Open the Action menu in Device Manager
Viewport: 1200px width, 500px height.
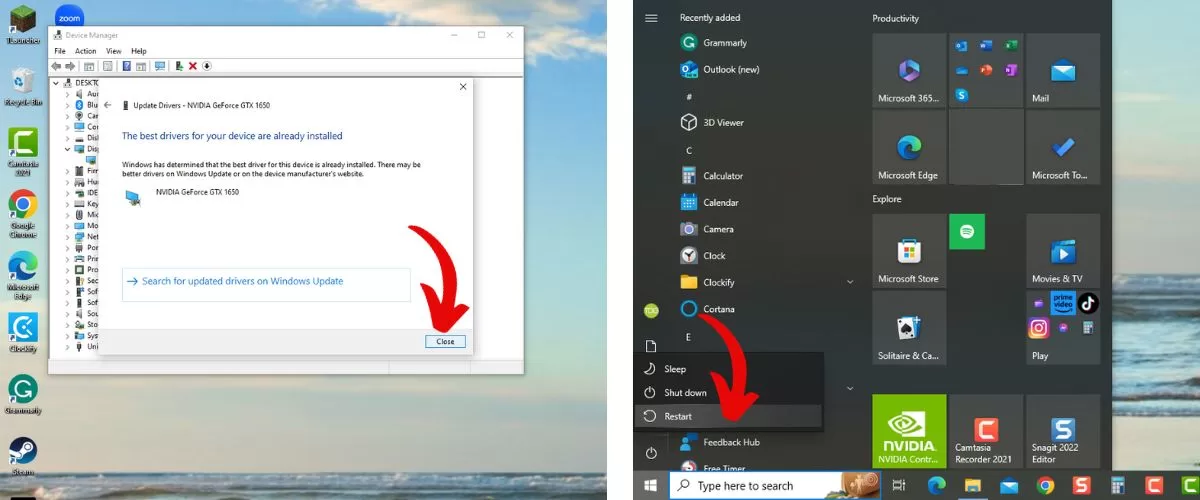pyautogui.click(x=86, y=51)
